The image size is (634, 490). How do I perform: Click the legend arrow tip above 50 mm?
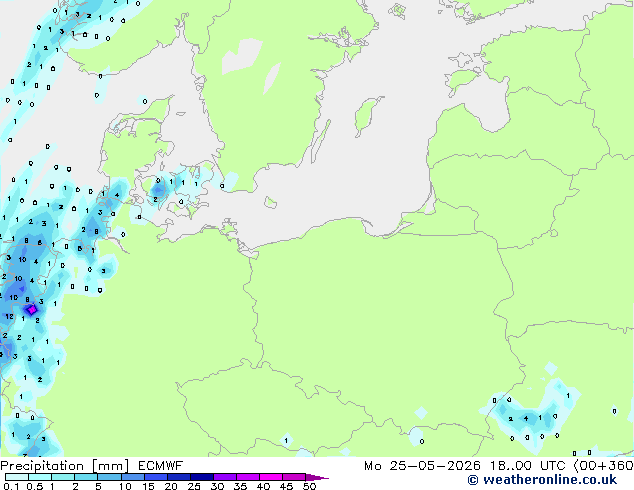[317, 478]
